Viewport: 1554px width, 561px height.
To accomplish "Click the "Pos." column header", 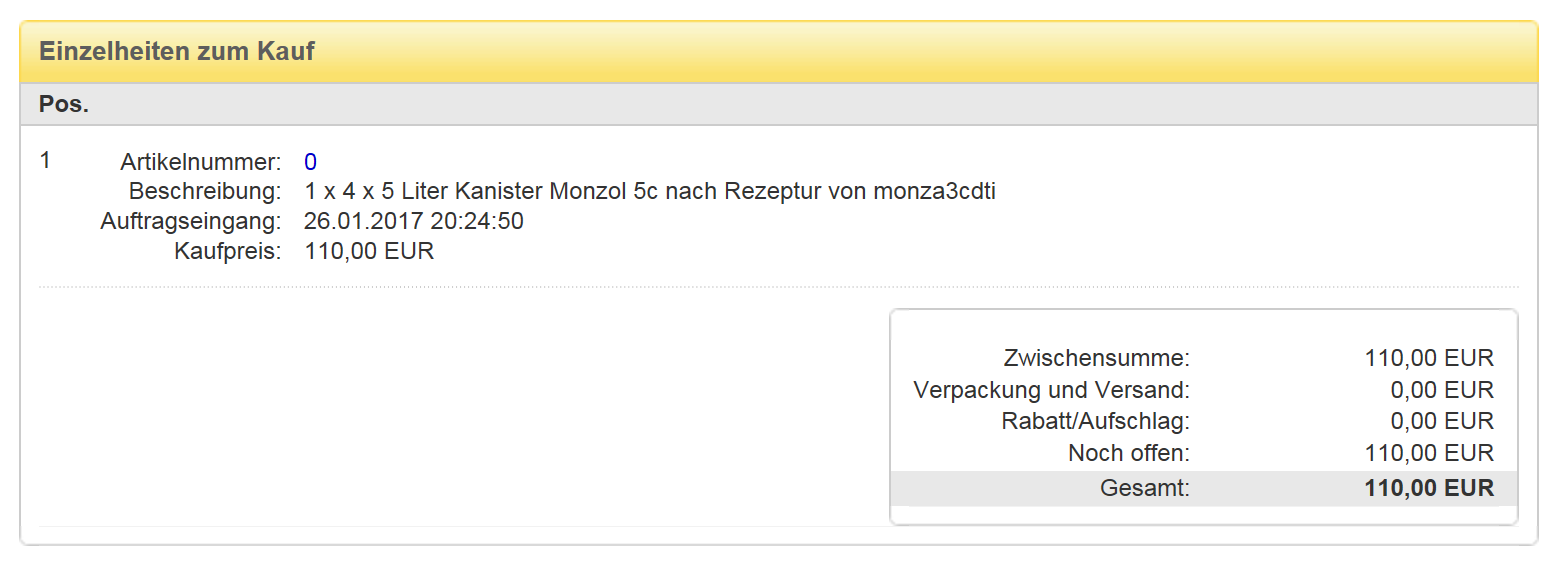I will [x=64, y=104].
